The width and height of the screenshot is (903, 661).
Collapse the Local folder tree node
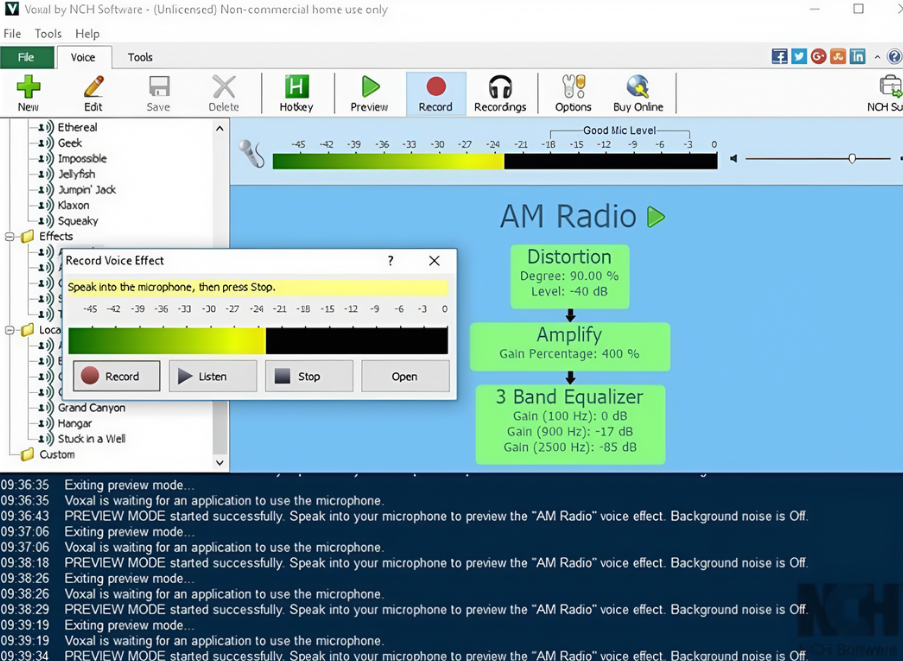10,330
